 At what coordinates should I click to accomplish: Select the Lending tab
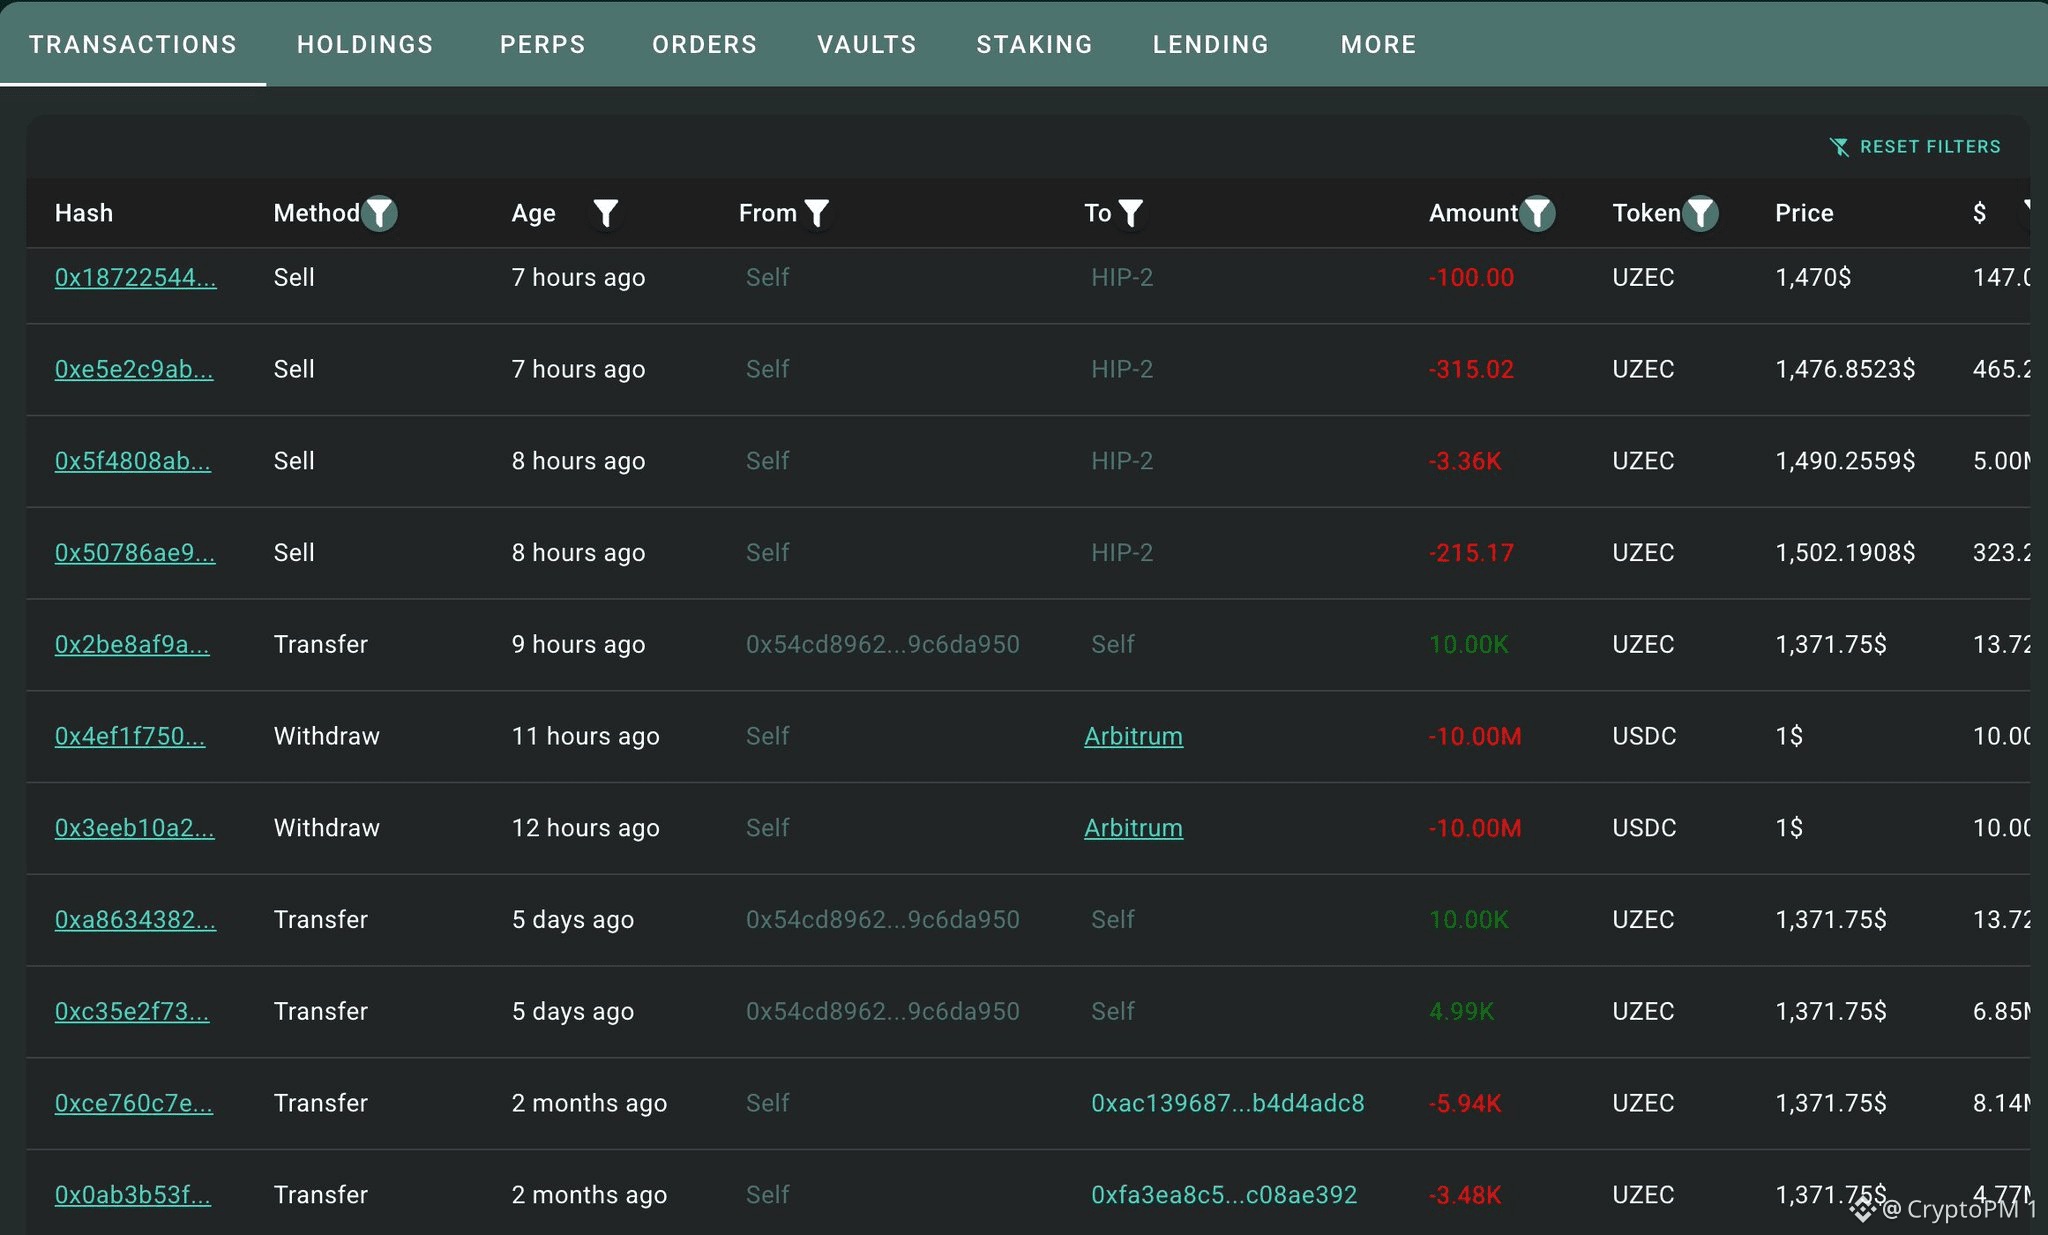tap(1210, 44)
